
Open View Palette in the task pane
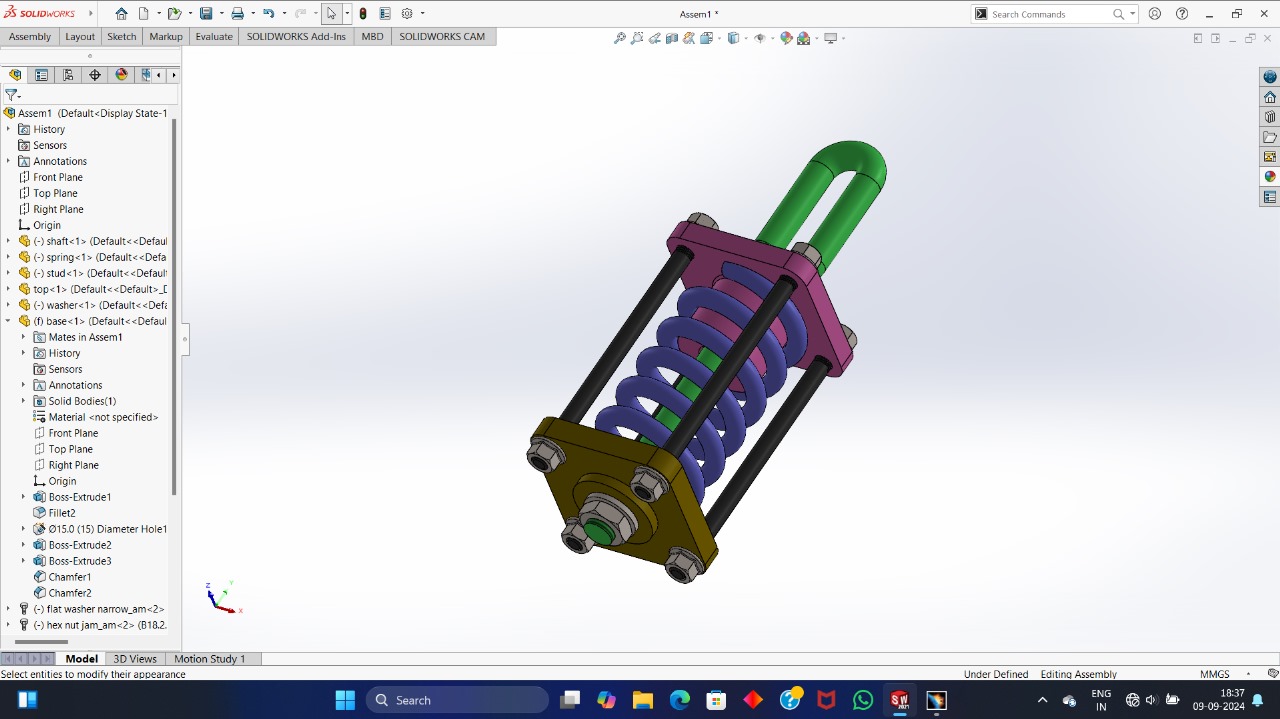tap(1270, 157)
